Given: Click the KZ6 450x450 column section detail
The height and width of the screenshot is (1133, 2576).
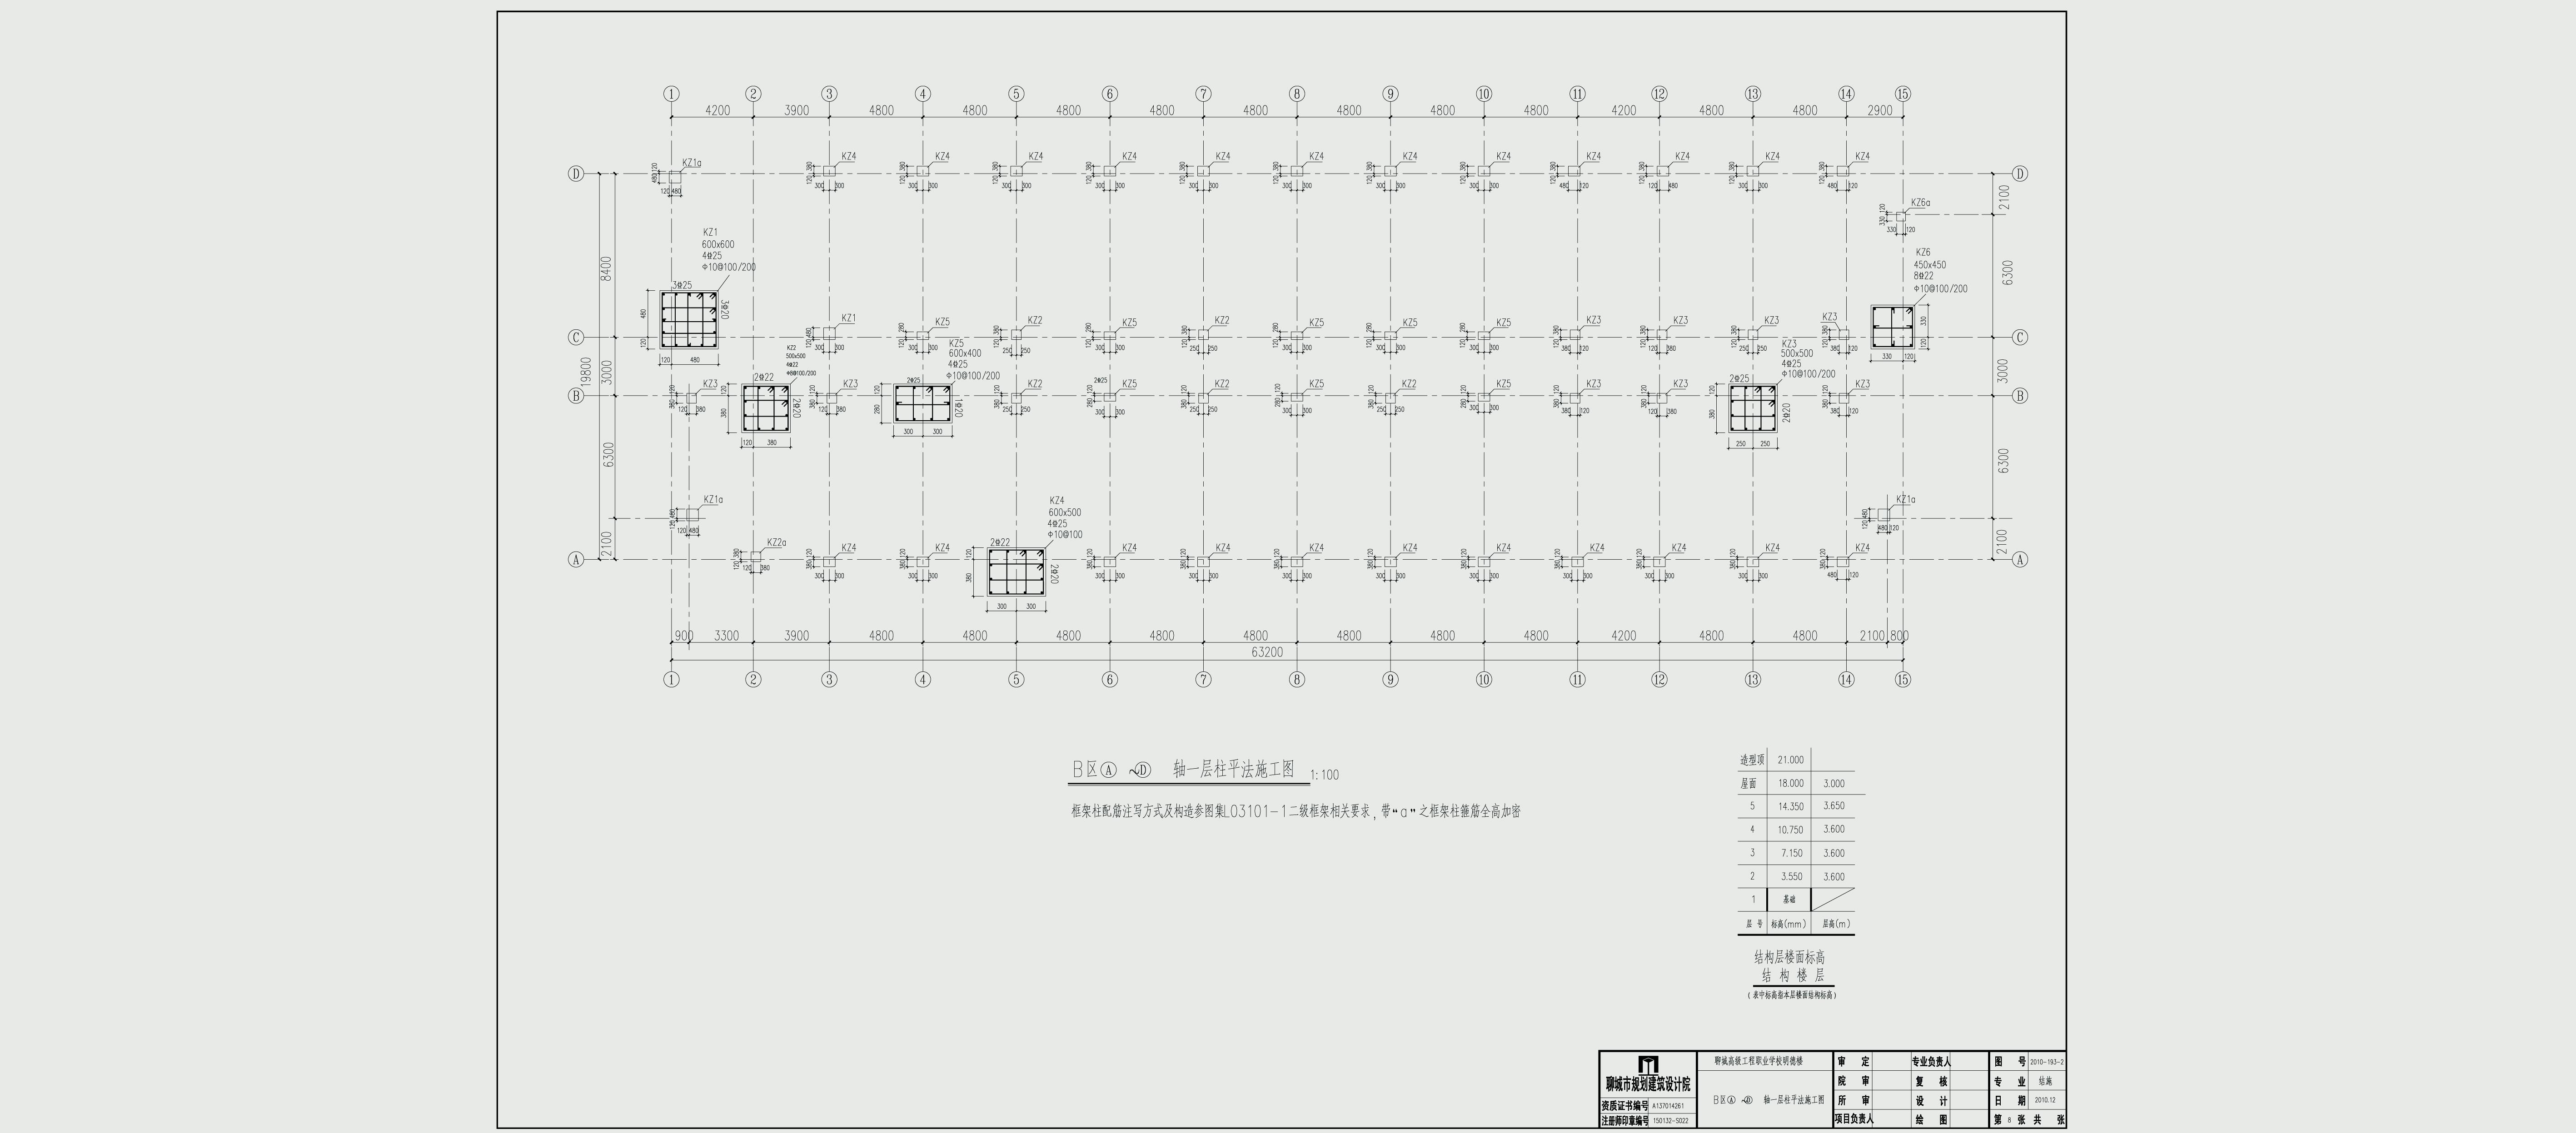Looking at the screenshot, I should pos(1894,327).
